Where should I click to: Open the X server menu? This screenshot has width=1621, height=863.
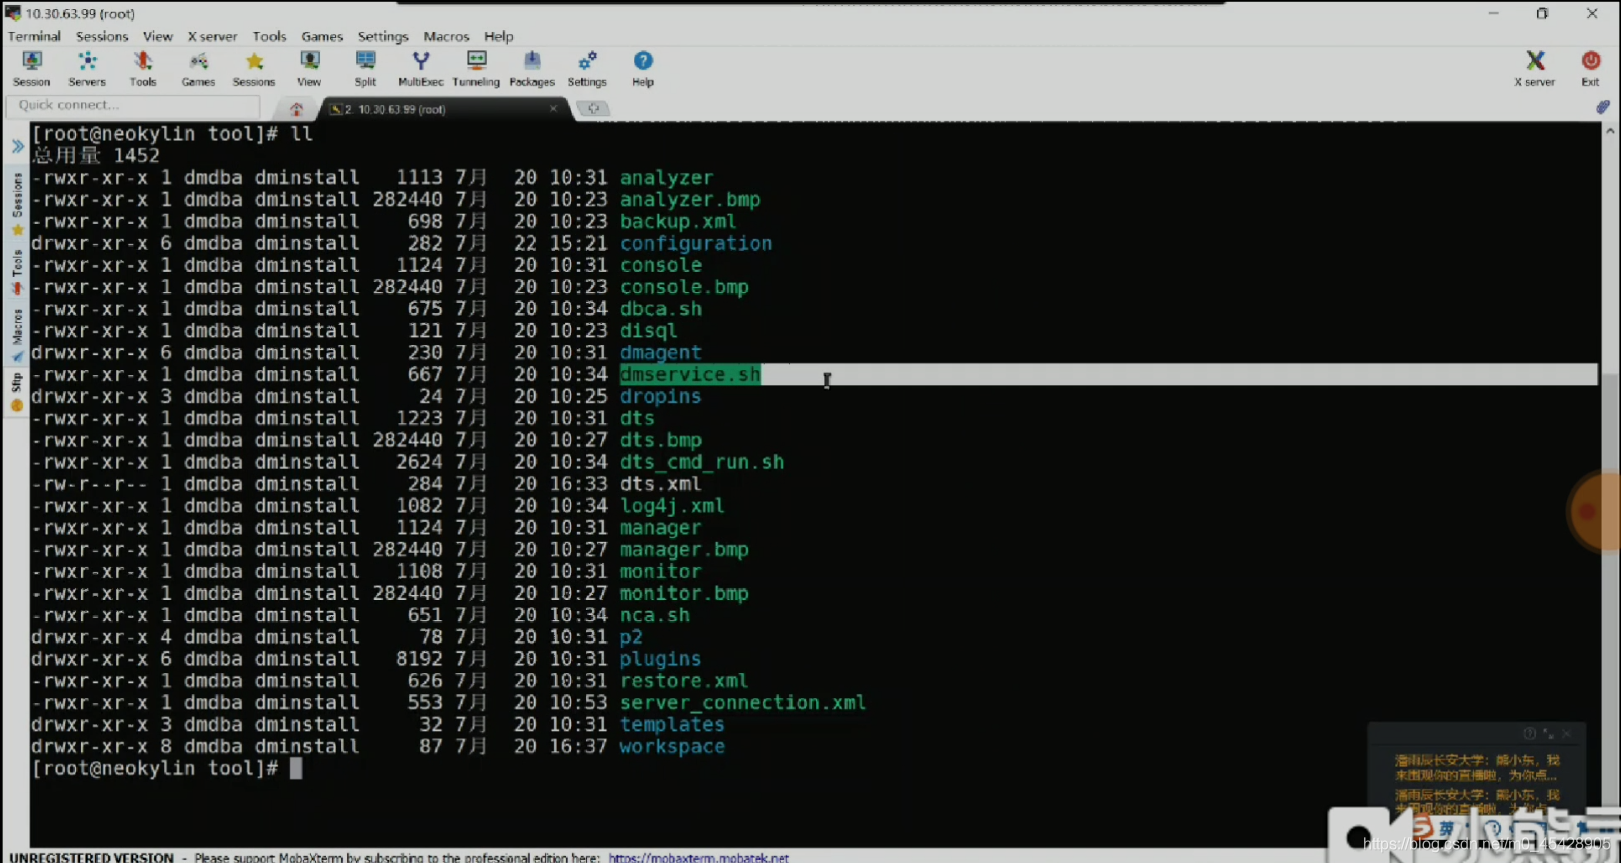pos(212,36)
